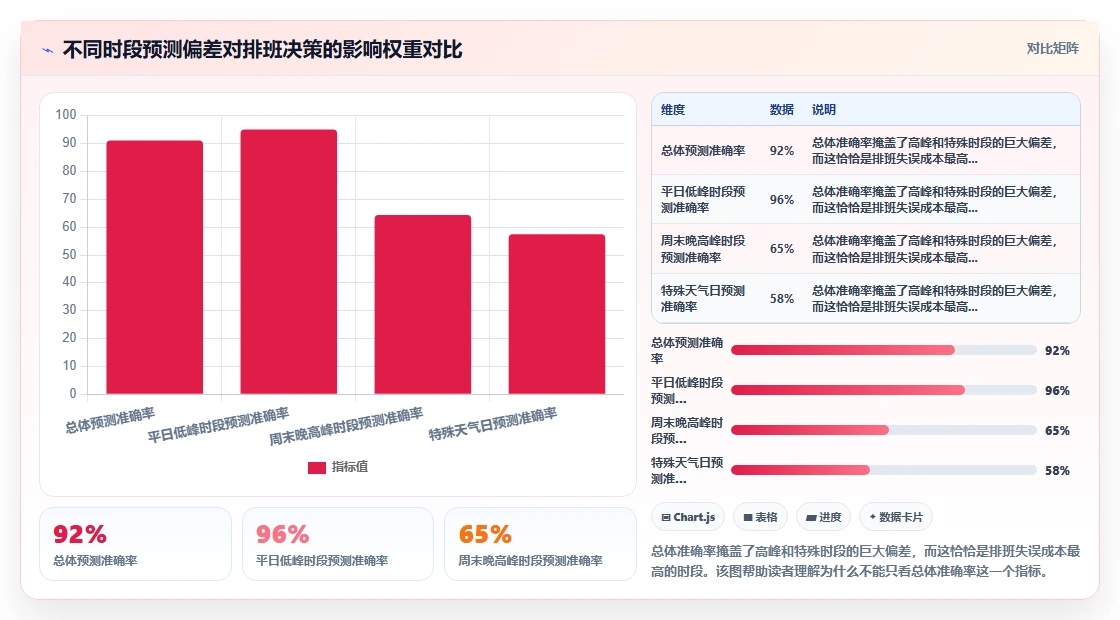
Task: Click the y-axis value 100
Action: tap(66, 114)
